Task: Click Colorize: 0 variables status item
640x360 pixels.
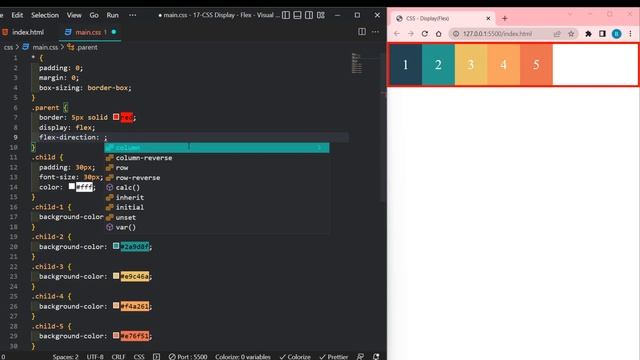Action: (x=242, y=357)
